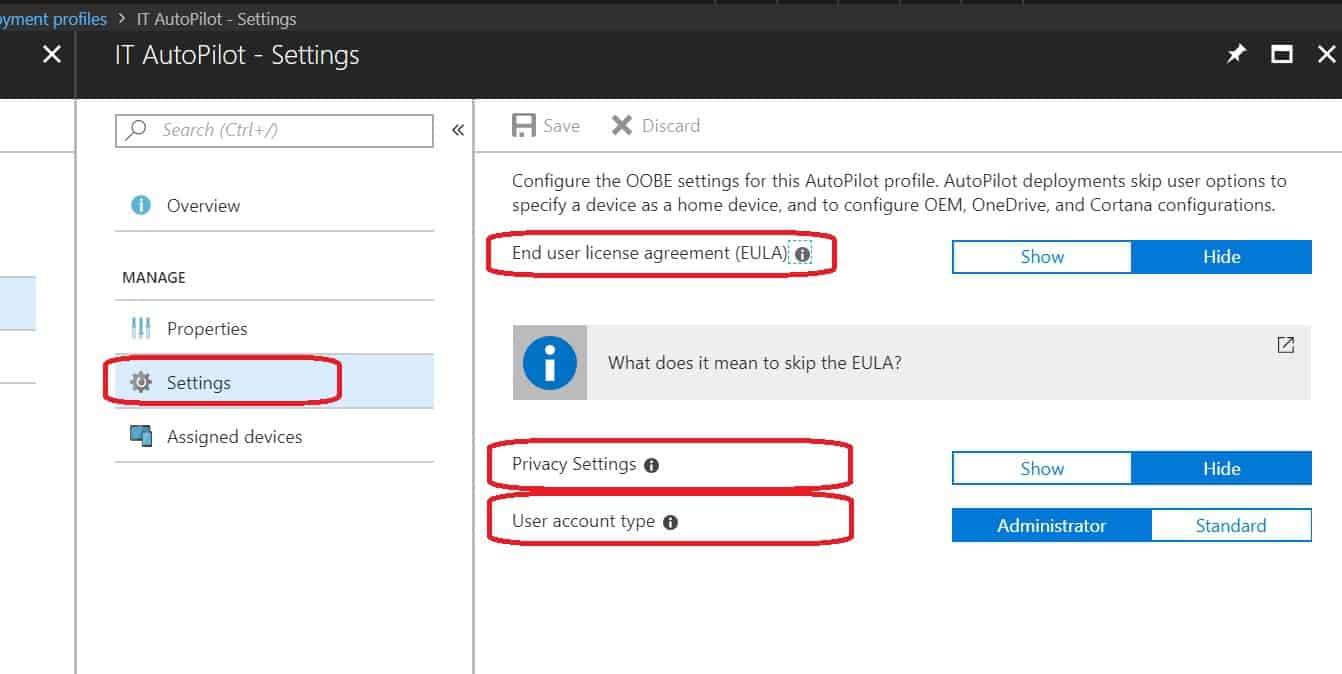This screenshot has height=674, width=1342.
Task: Click the "Privacy Settings" label
Action: click(574, 465)
